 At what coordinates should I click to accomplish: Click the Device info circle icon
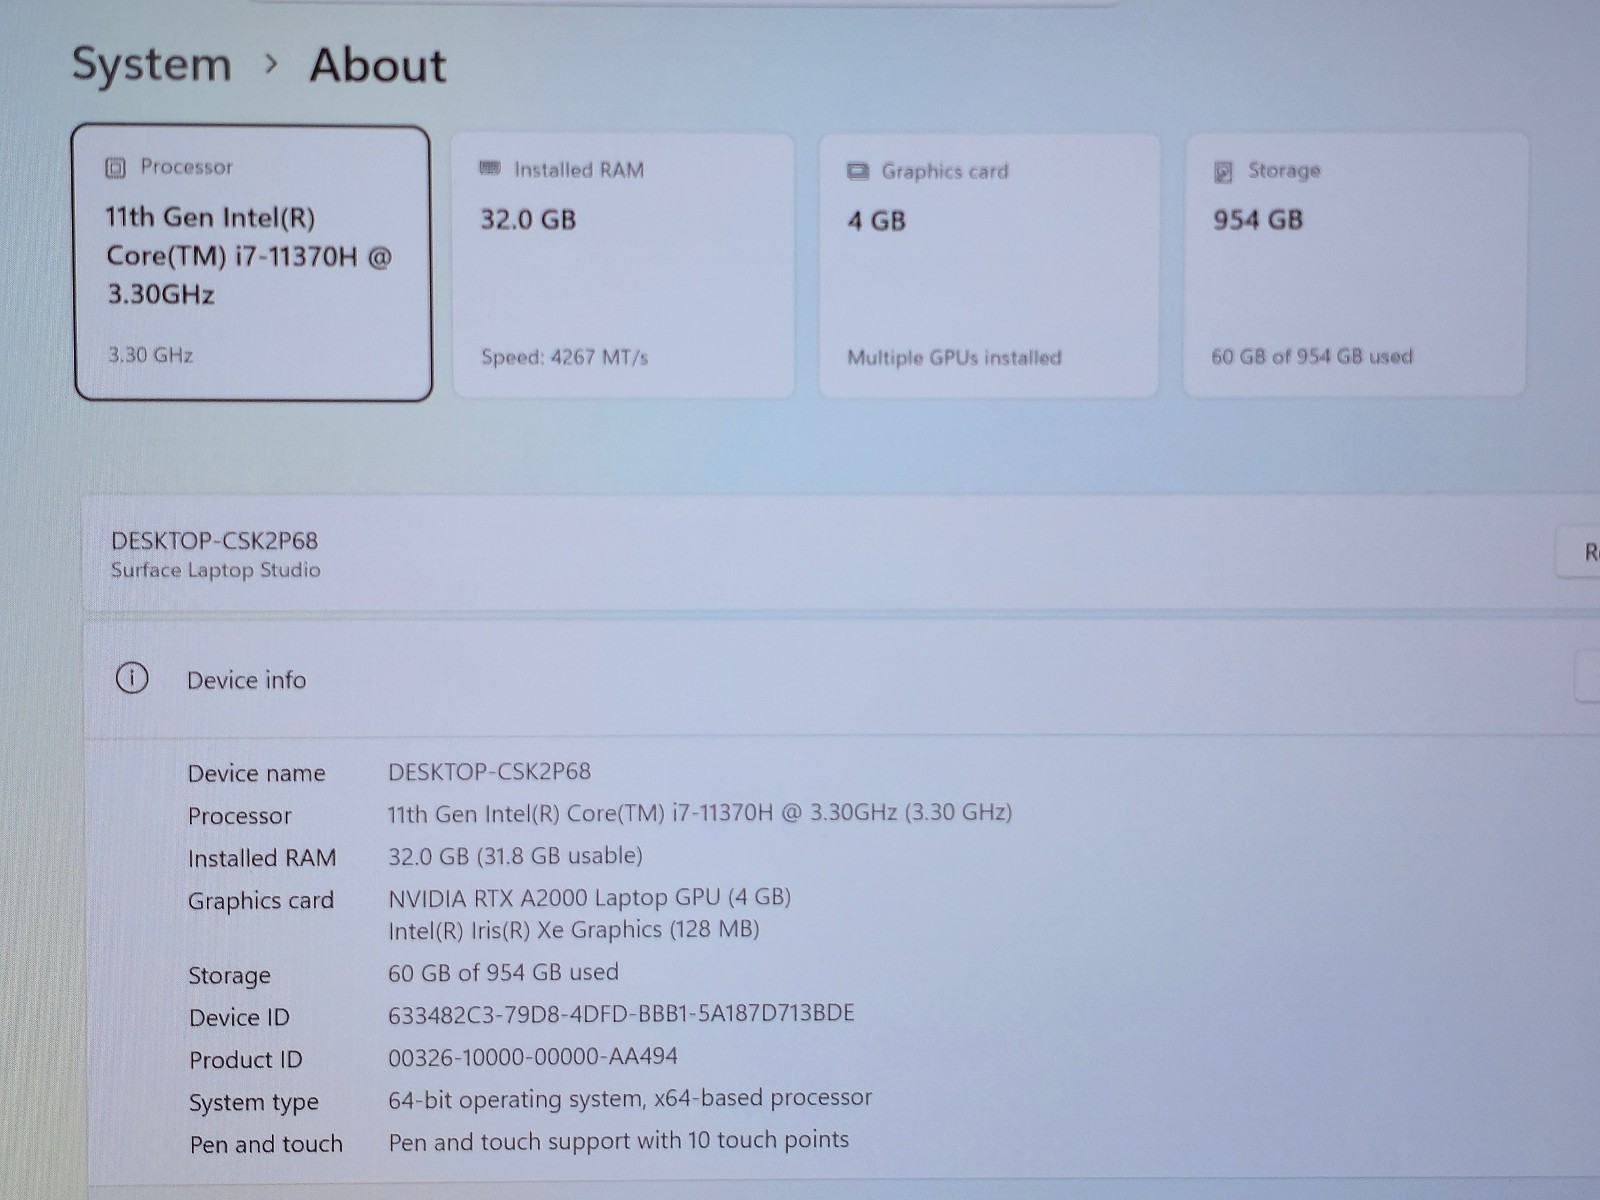[x=132, y=678]
